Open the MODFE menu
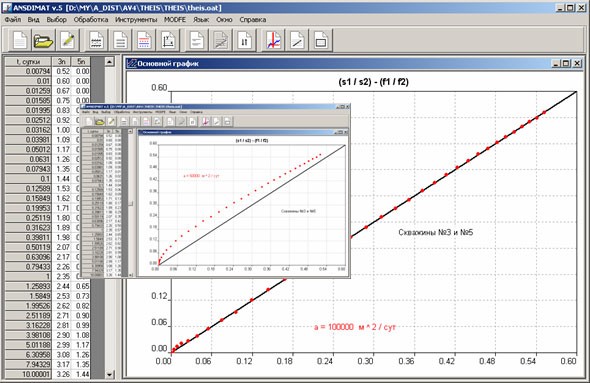This screenshot has height=383, width=590. click(x=175, y=20)
